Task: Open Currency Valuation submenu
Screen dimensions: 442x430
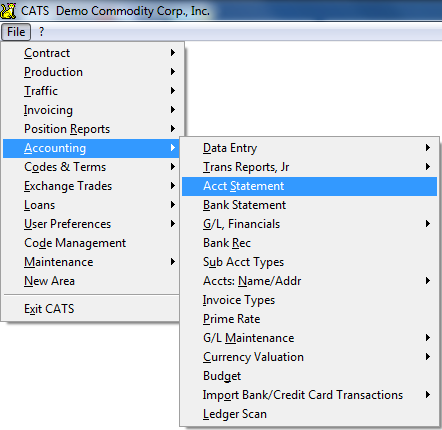Action: [309, 357]
